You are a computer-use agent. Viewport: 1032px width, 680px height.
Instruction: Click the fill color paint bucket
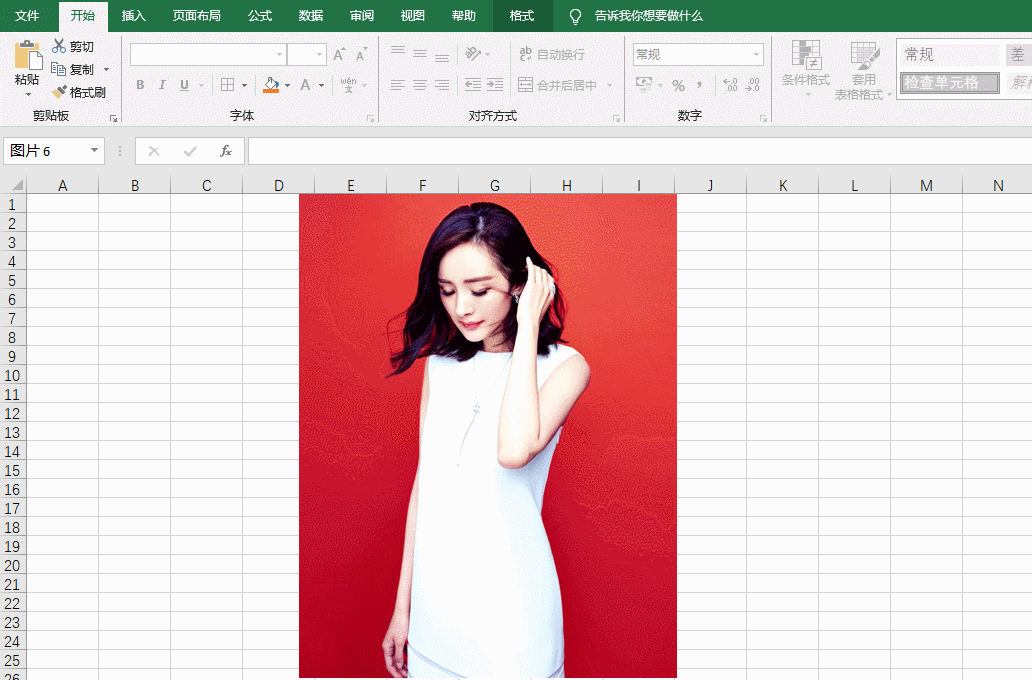271,85
